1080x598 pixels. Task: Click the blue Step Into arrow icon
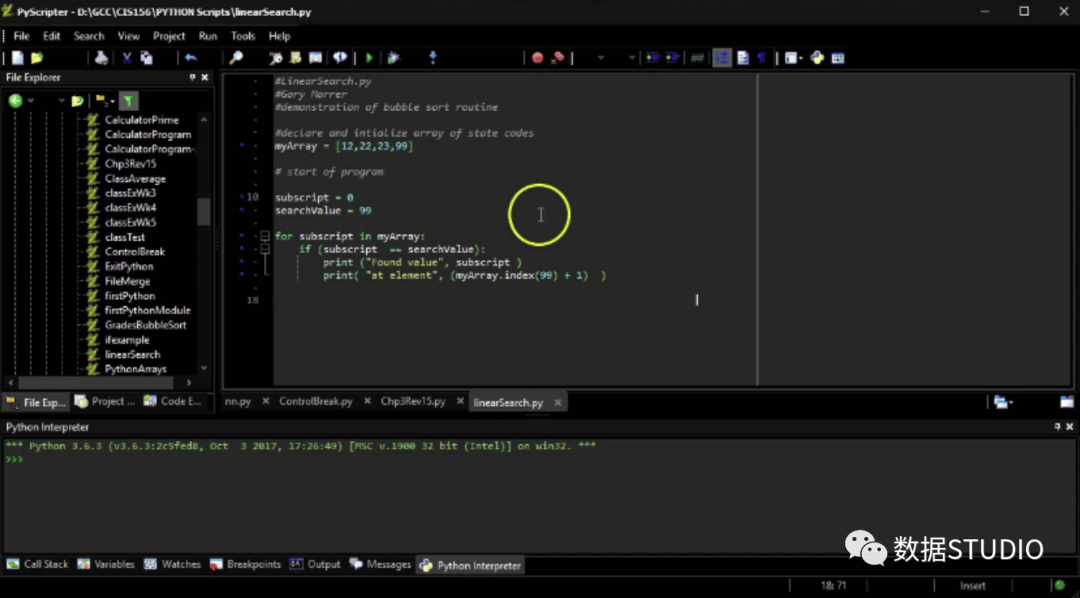point(433,58)
